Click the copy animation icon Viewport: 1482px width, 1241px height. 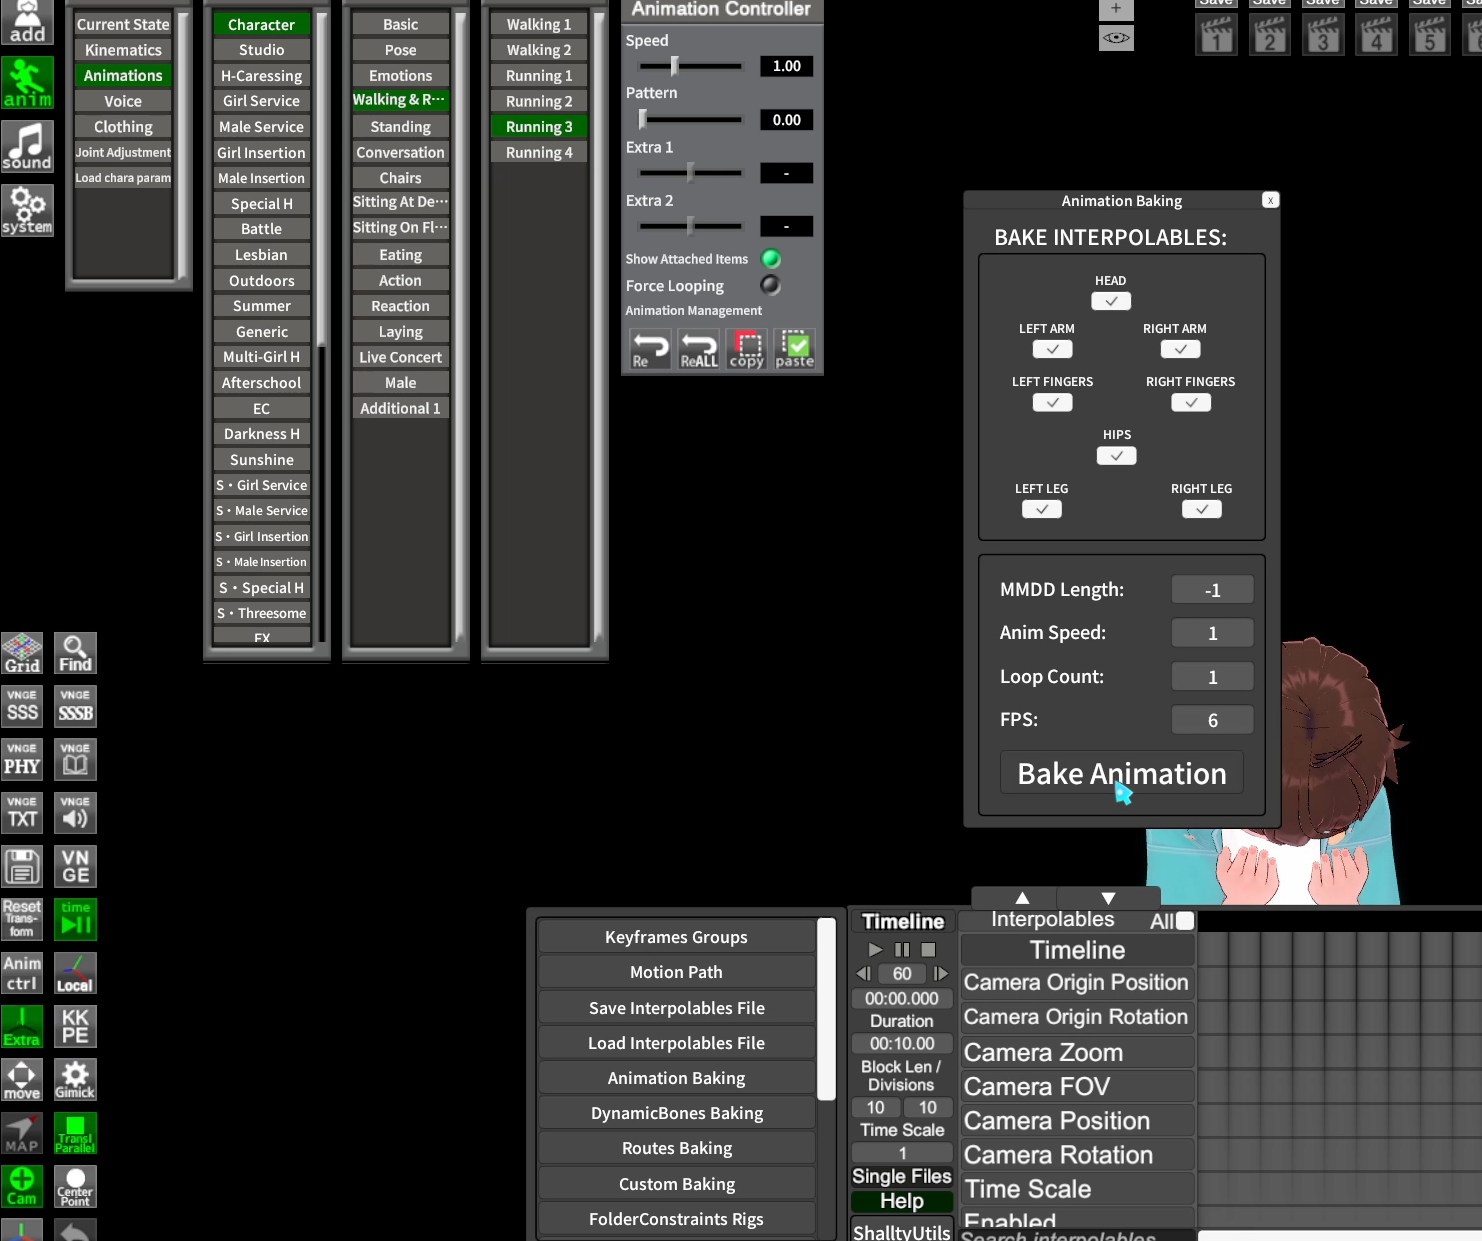pyautogui.click(x=747, y=349)
